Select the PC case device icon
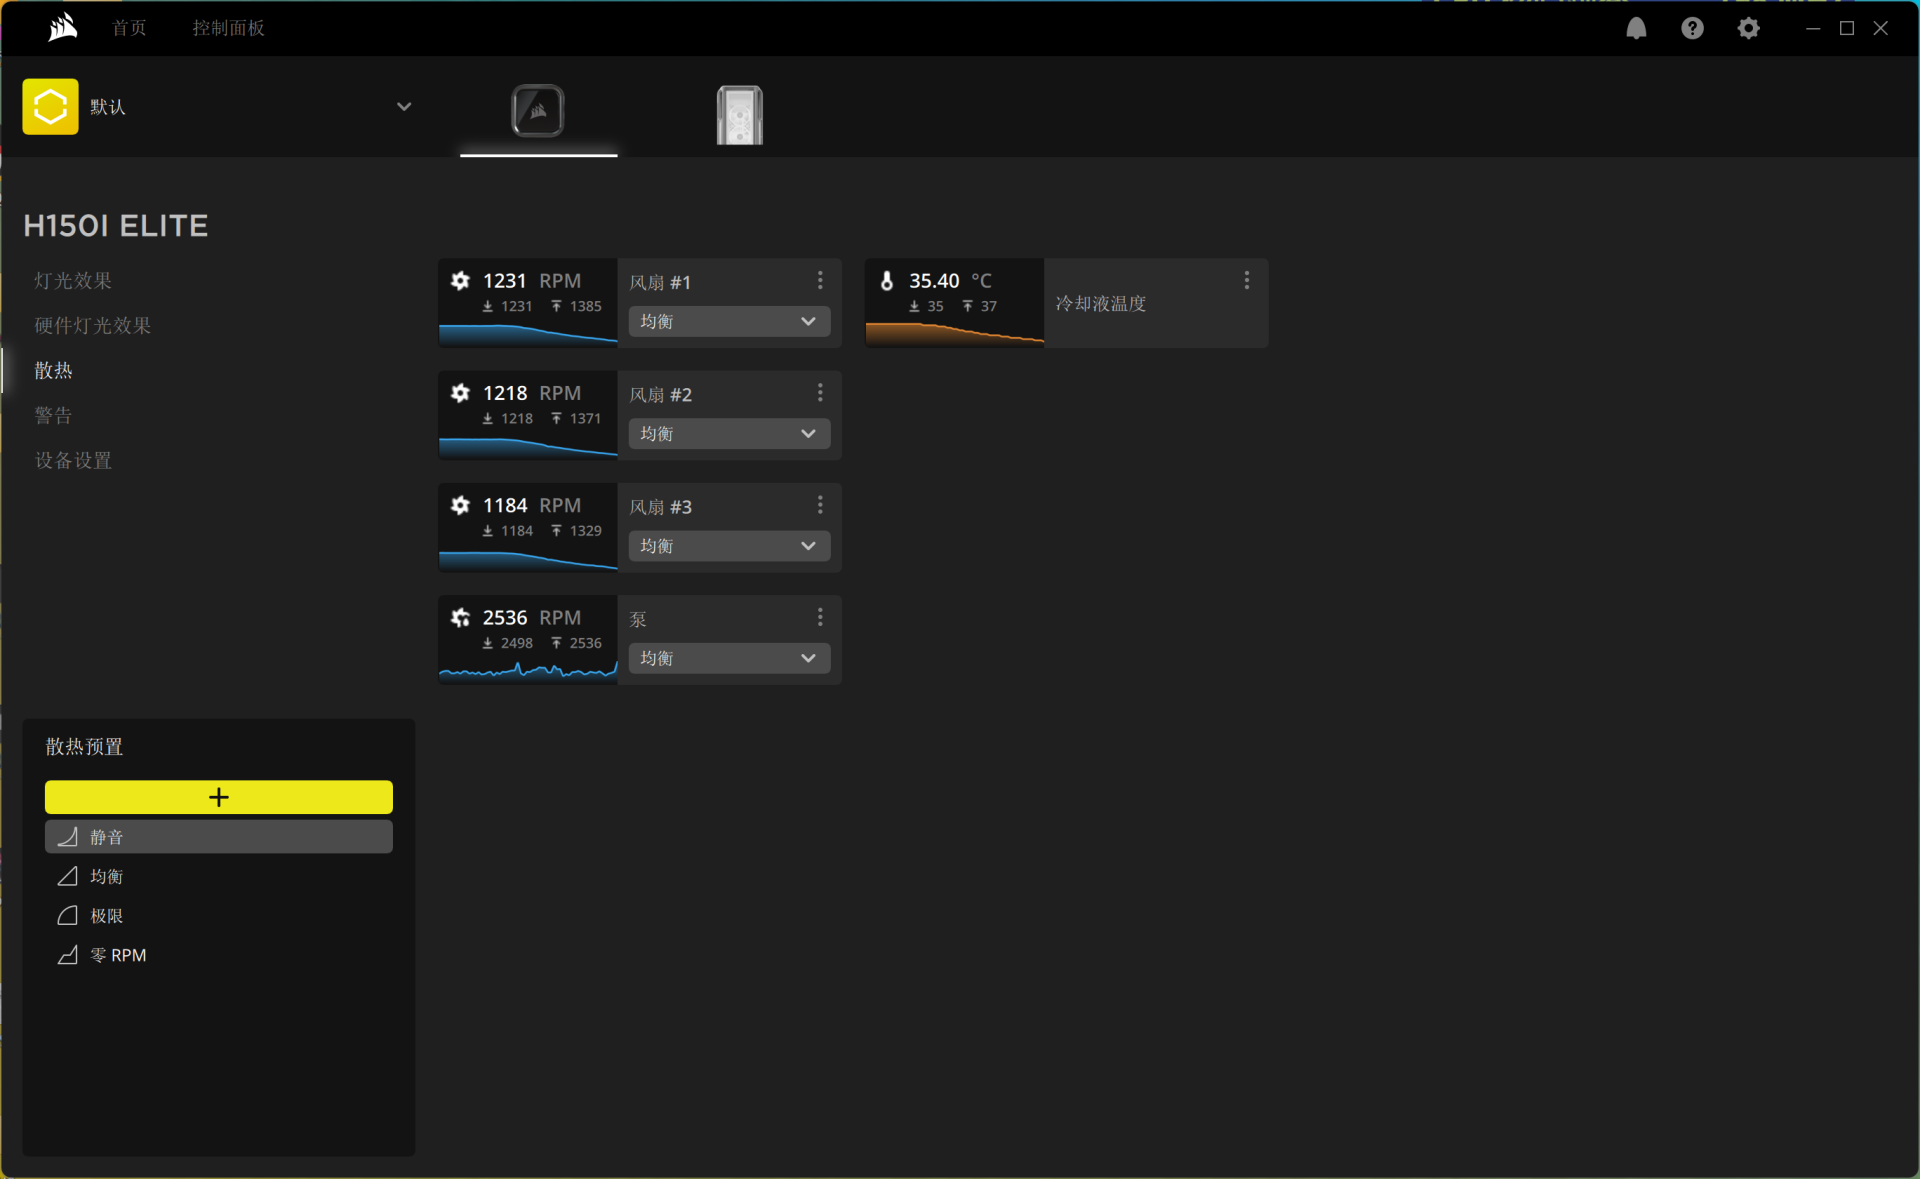Screen dimensions: 1920x1179 (740, 114)
